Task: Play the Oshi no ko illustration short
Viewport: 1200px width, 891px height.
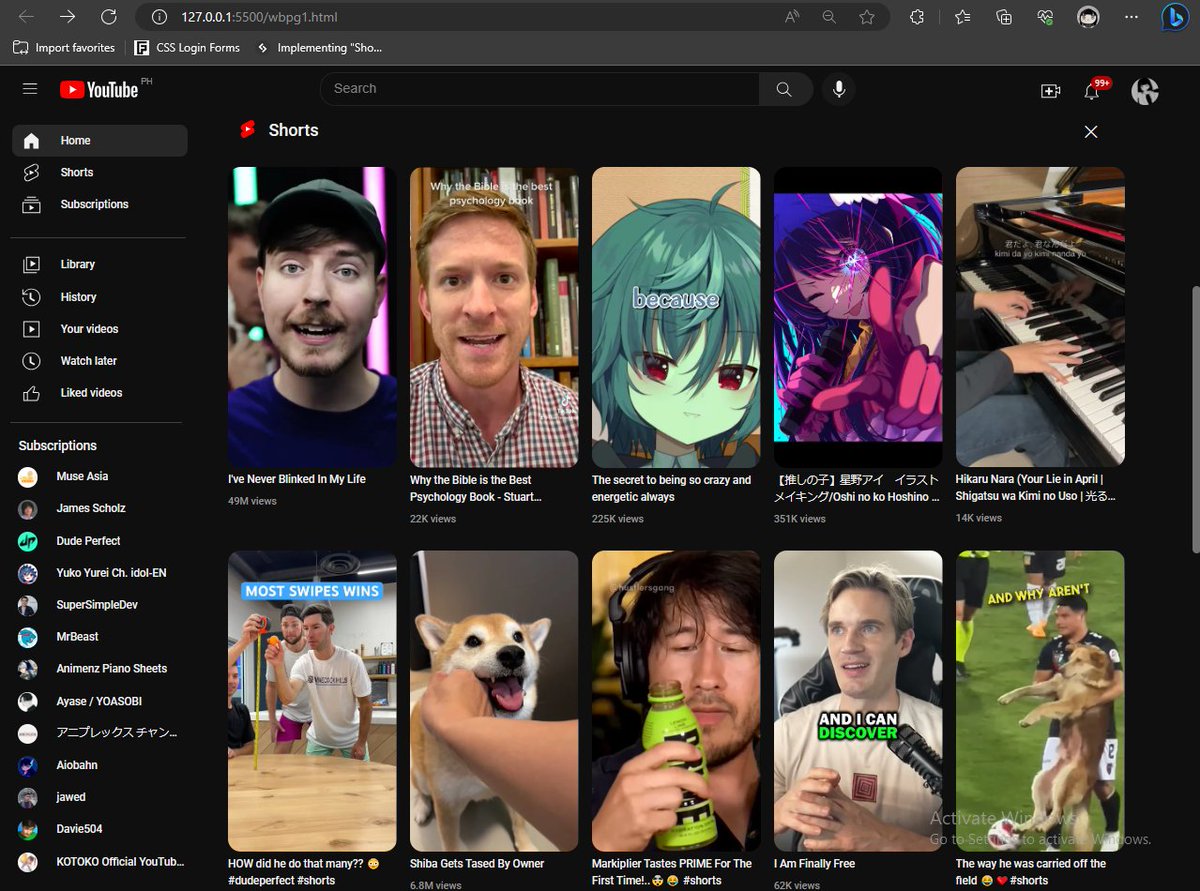Action: pyautogui.click(x=858, y=317)
